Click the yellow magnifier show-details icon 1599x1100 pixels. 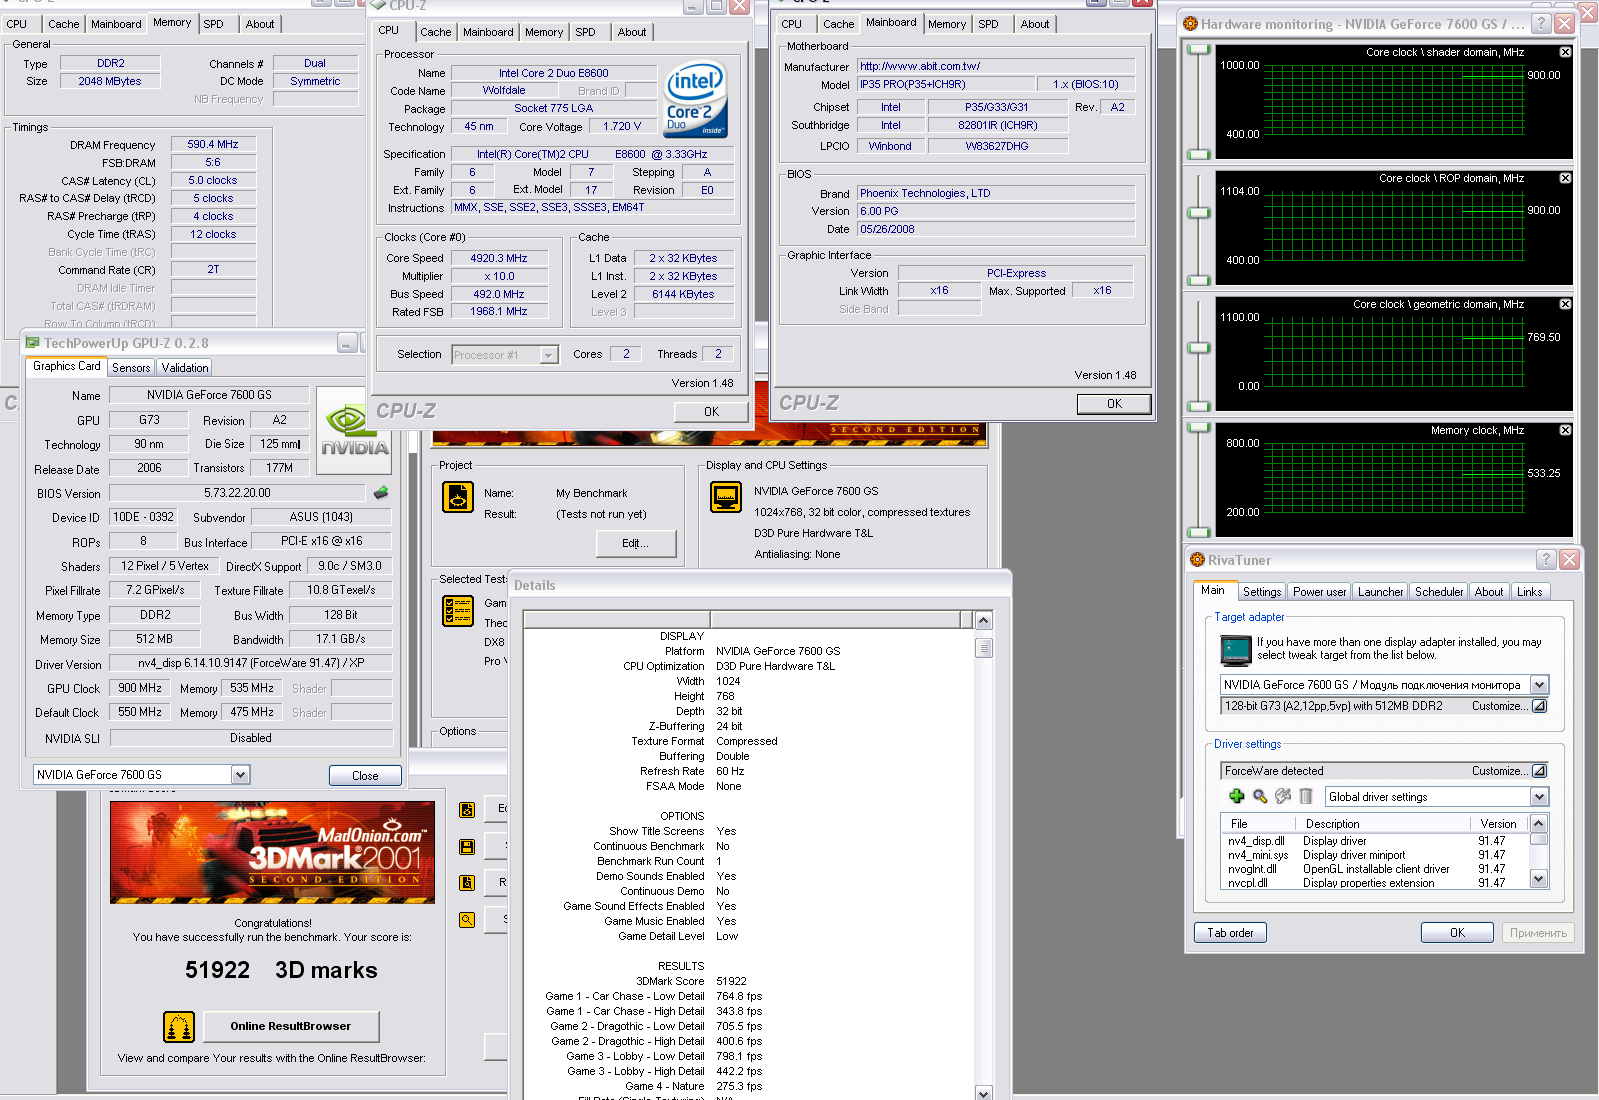coord(467,920)
